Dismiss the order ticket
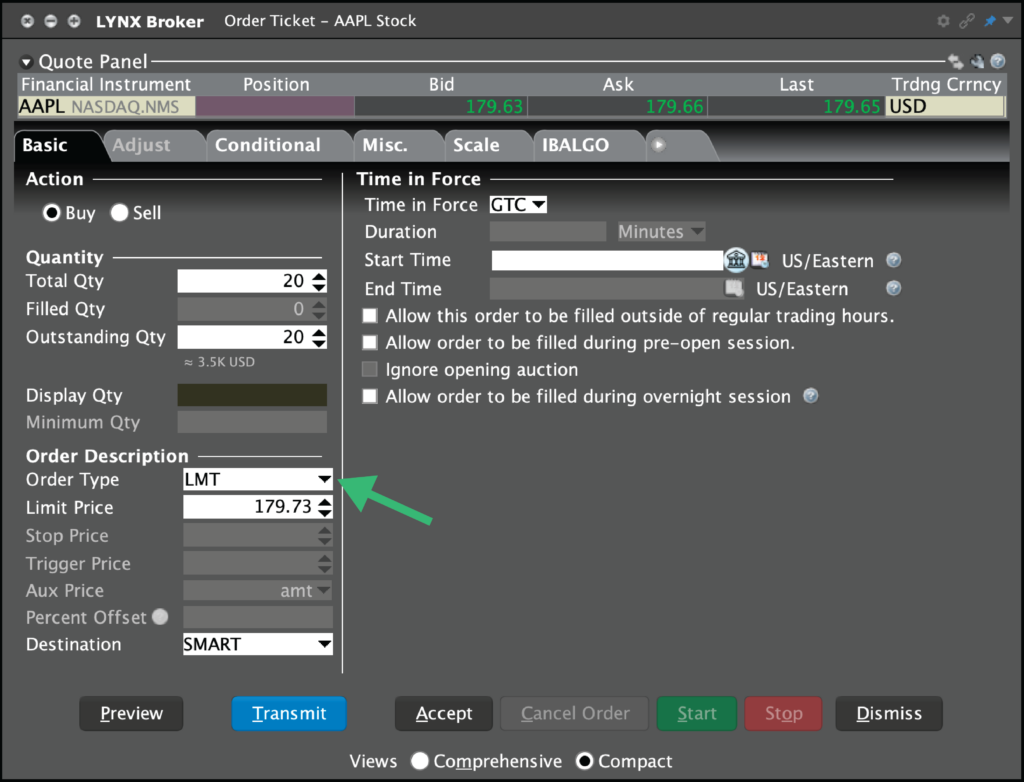 coord(889,713)
